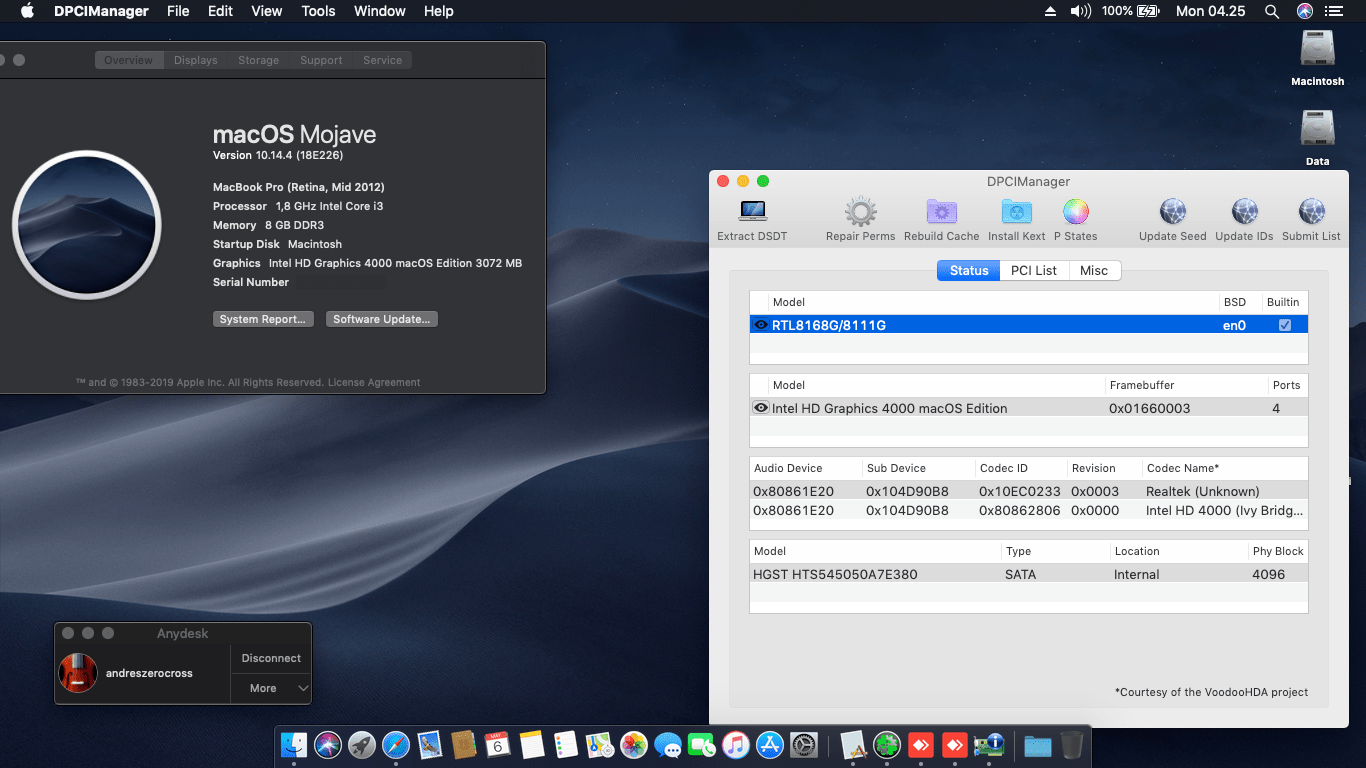Open the Tools menu in menu bar
This screenshot has width=1366, height=768.
coord(318,11)
